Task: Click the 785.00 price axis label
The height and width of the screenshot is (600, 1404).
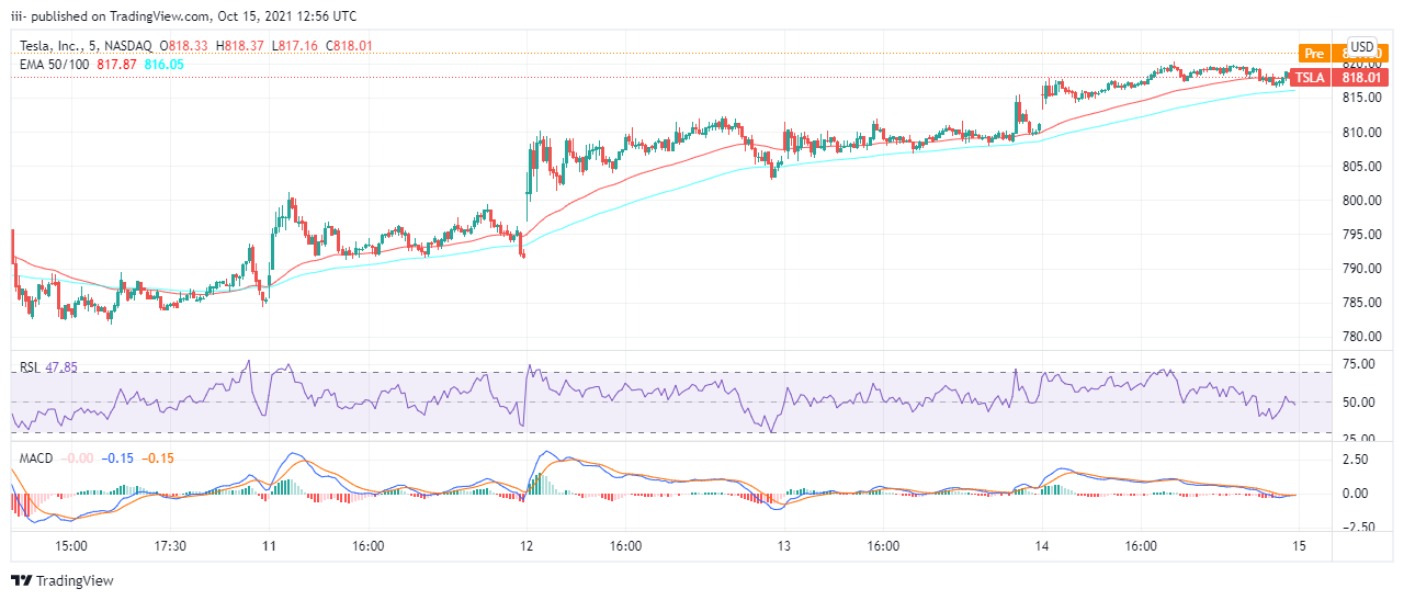Action: (x=1362, y=302)
